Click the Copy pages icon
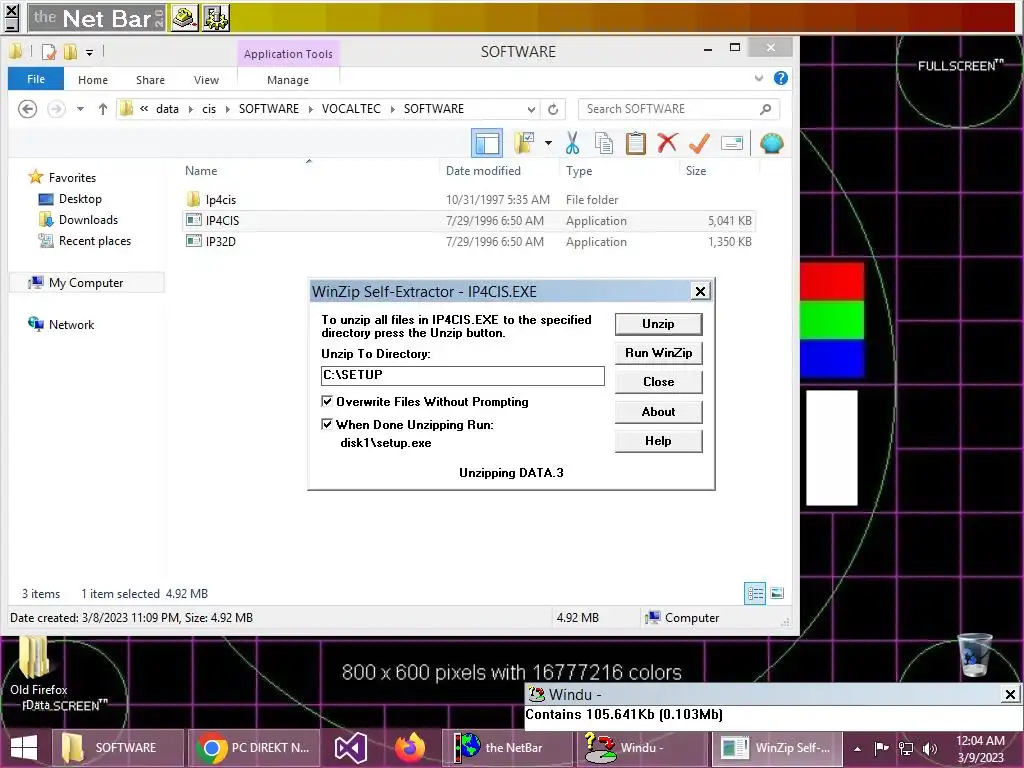Screen dimensions: 1024x768 tap(604, 143)
